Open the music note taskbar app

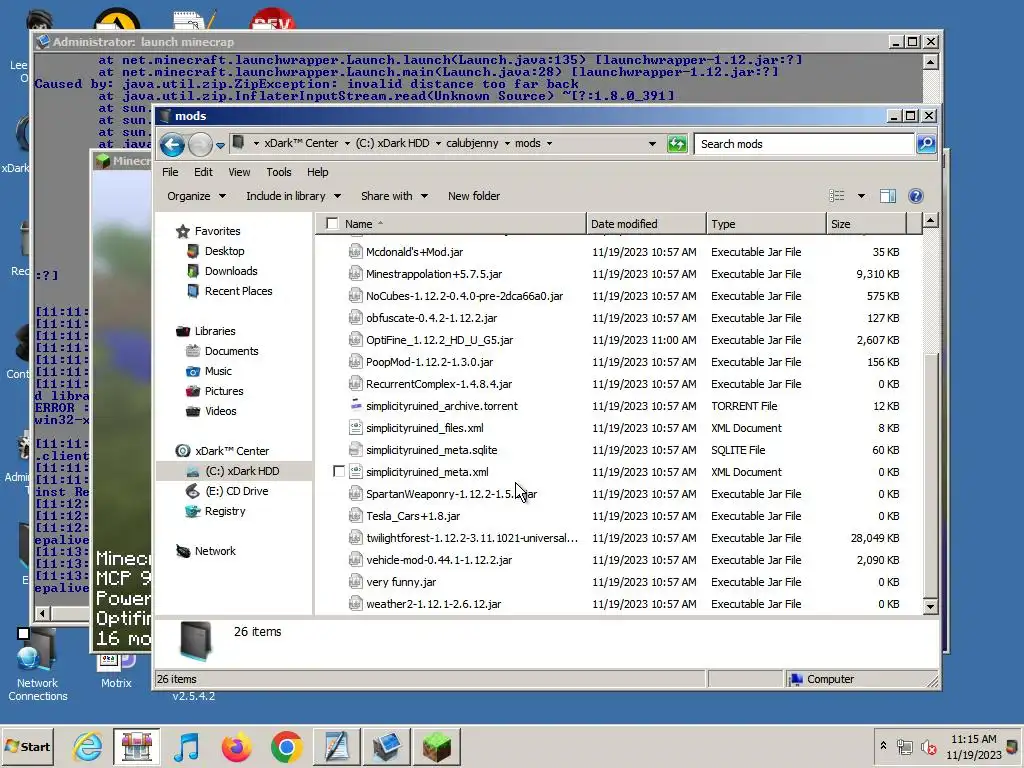187,746
